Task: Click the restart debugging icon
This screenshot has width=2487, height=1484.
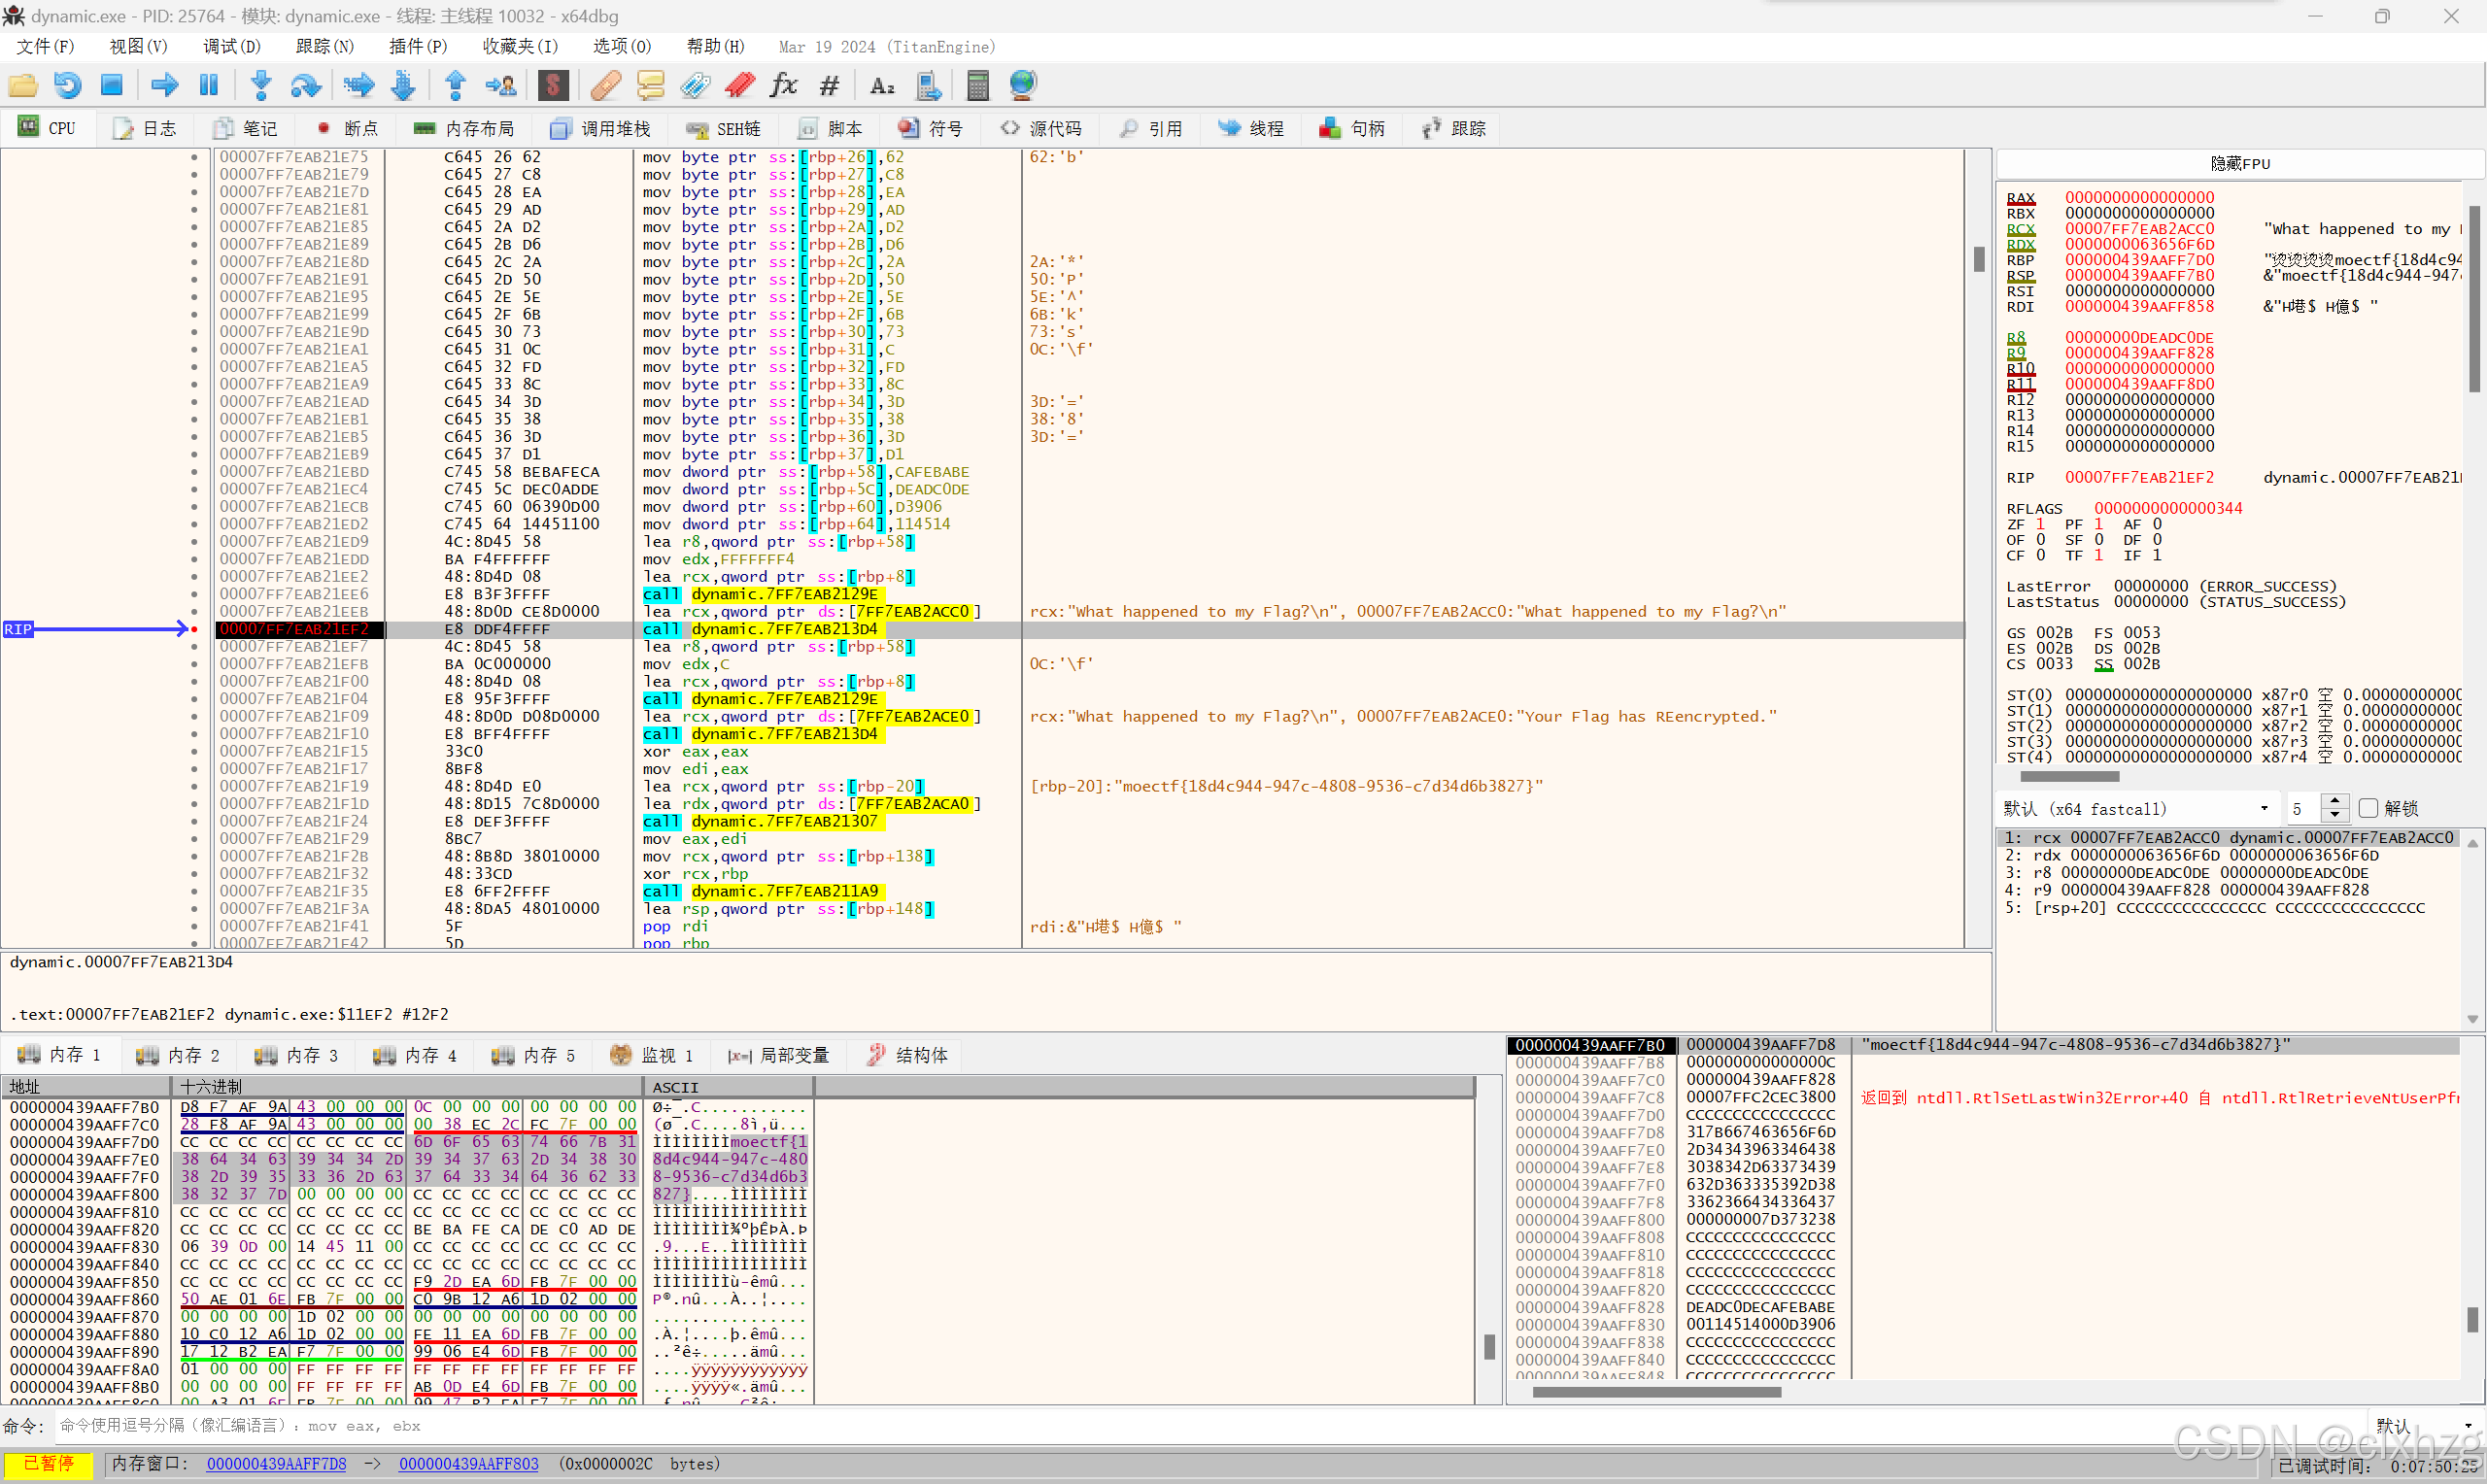Action: tap(67, 85)
